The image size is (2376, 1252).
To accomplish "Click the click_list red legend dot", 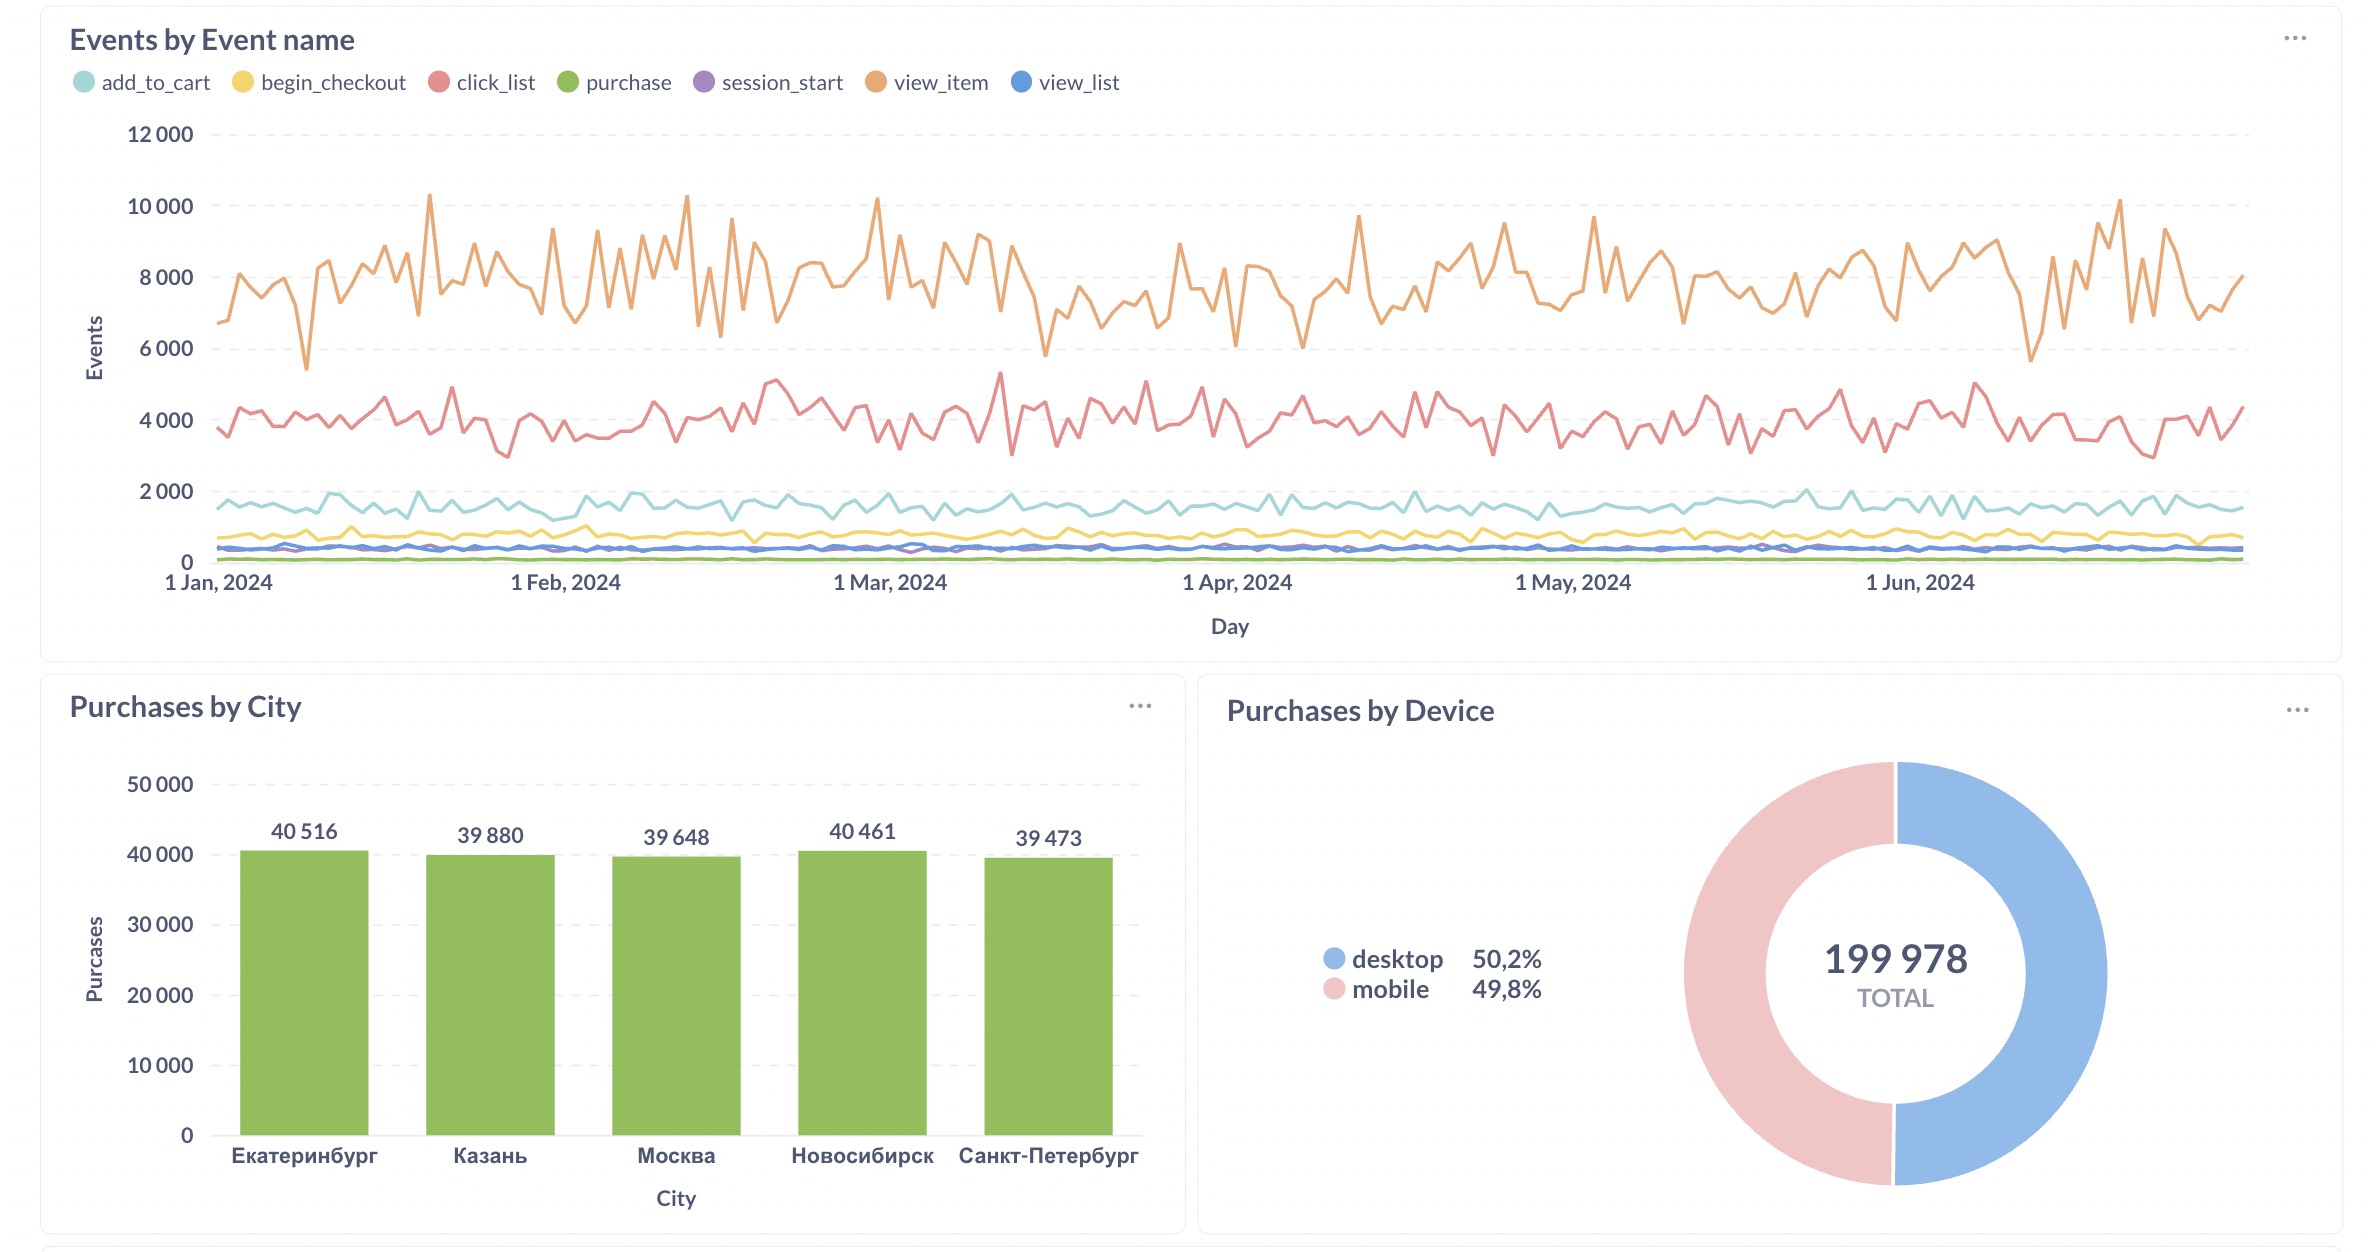I will pyautogui.click(x=440, y=83).
